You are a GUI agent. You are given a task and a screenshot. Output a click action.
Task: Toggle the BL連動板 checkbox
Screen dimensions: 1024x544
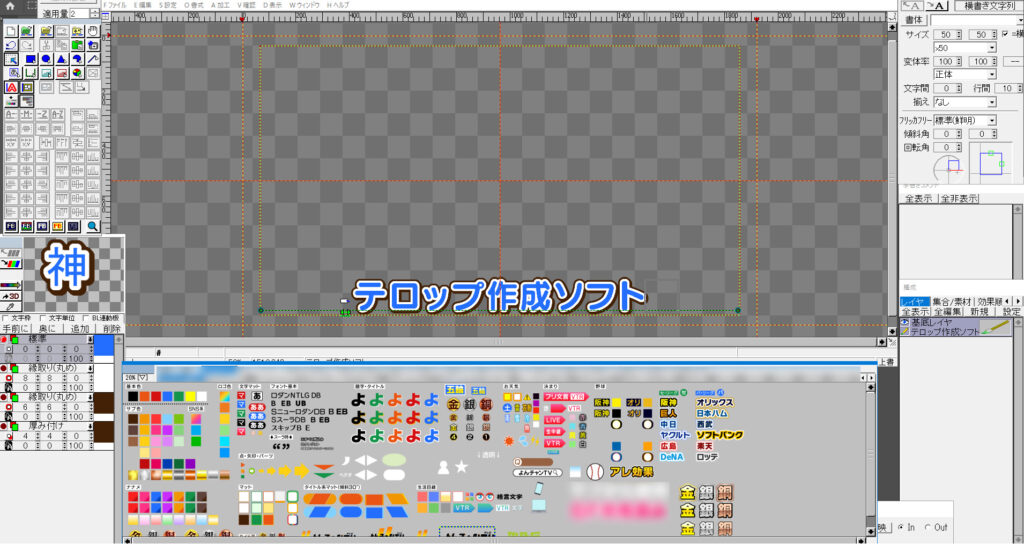point(86,319)
